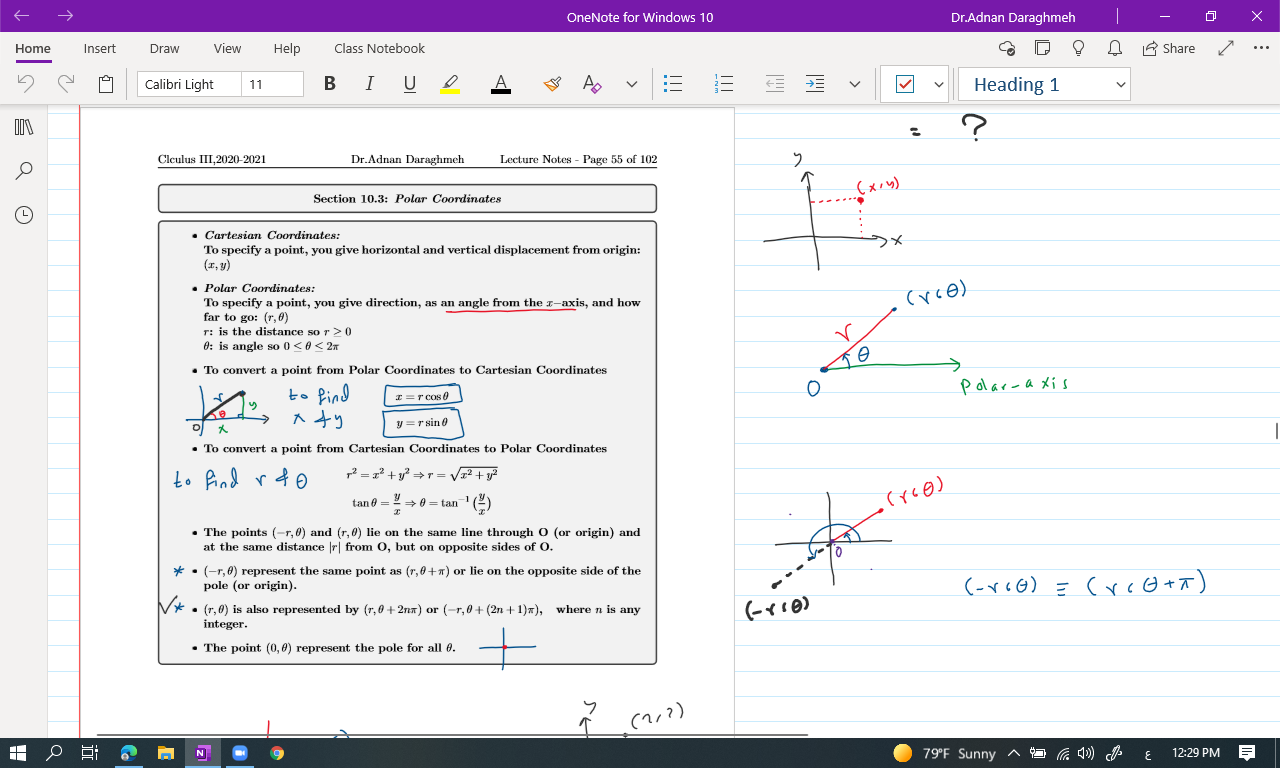Switch to the Draw tab
Image resolution: width=1280 pixels, height=768 pixels.
point(164,48)
